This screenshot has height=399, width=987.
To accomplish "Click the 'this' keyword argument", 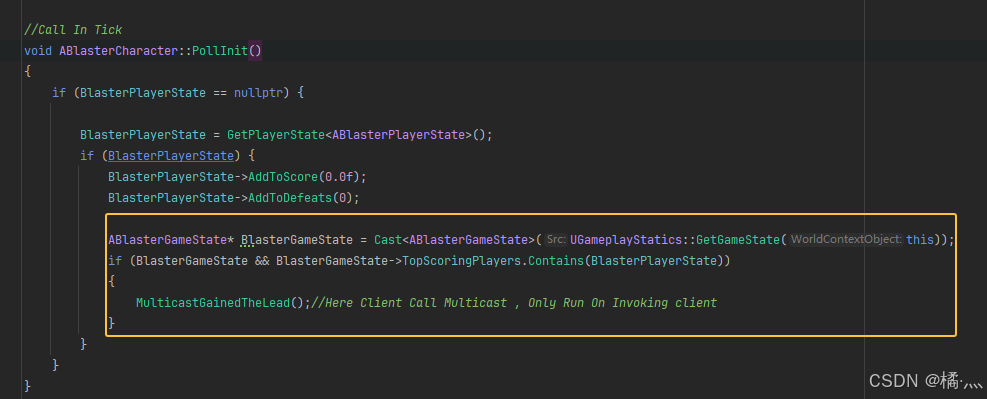I will 920,240.
